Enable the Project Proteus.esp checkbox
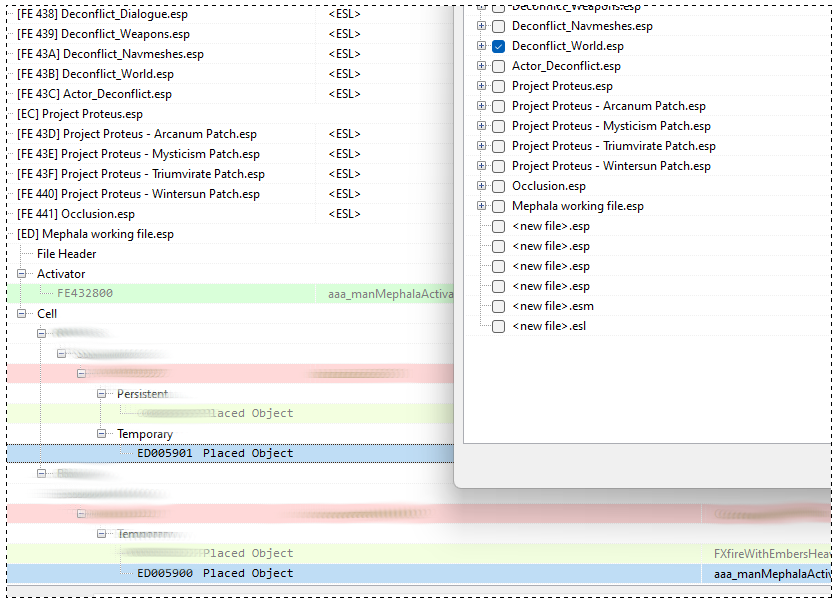 tap(498, 86)
